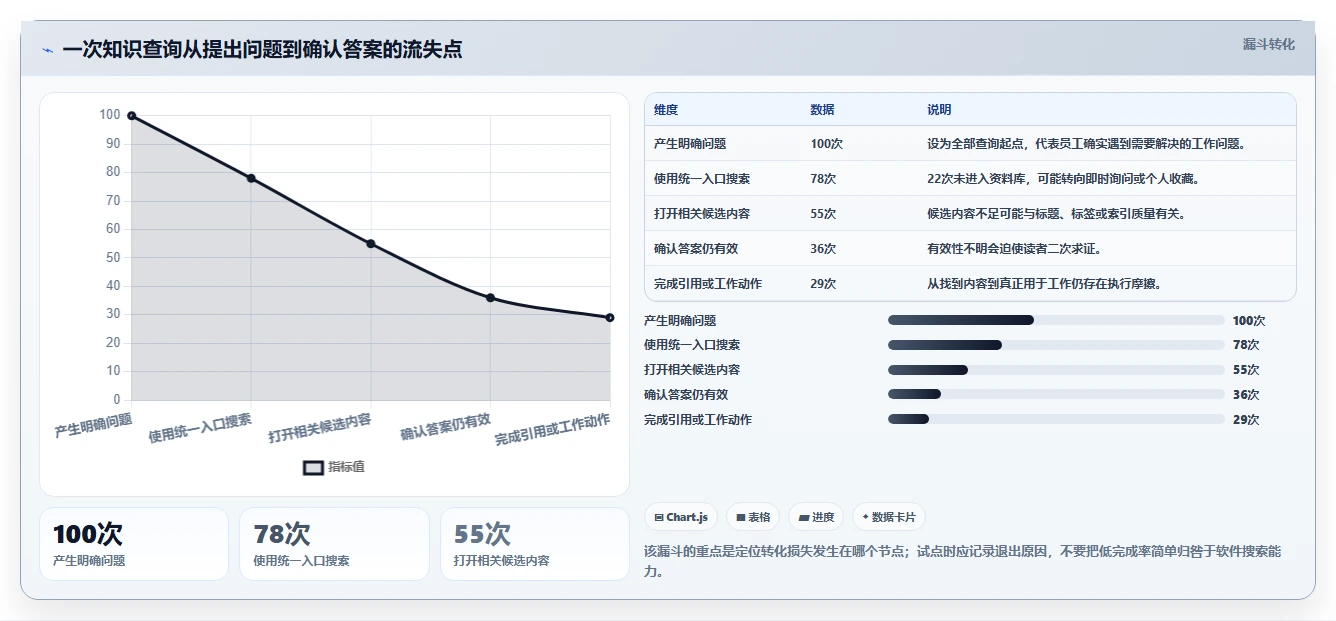1336x621 pixels.
Task: Click table cell 产生明确问题
Action: 690,144
